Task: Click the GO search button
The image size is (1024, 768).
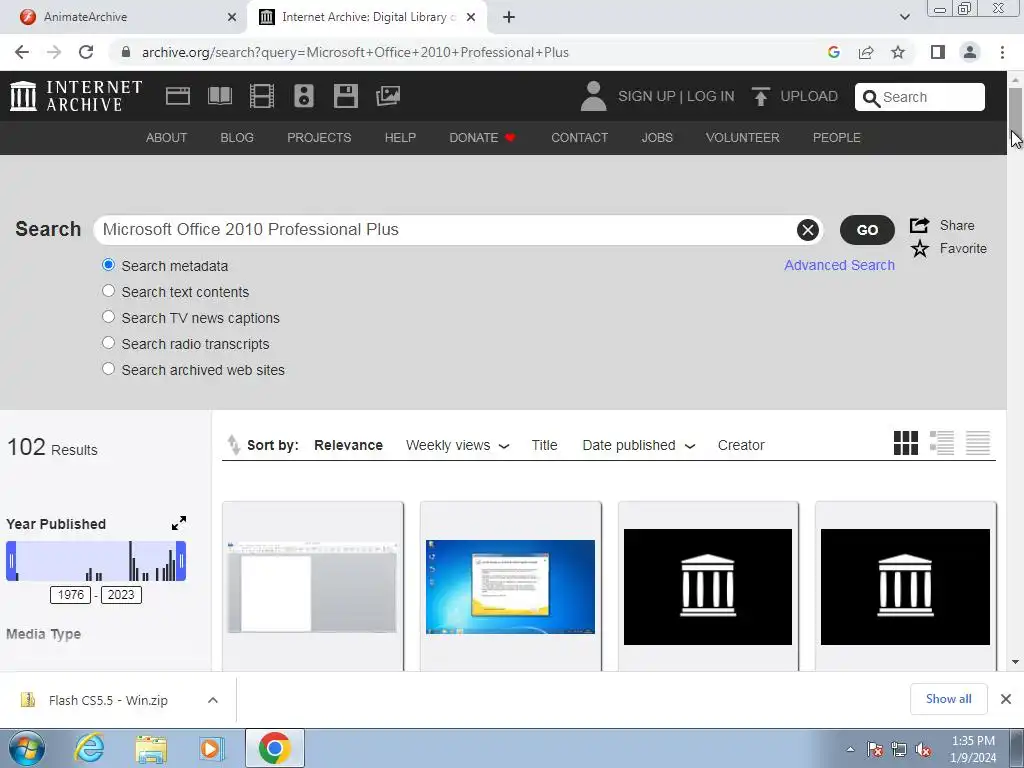Action: [x=867, y=230]
